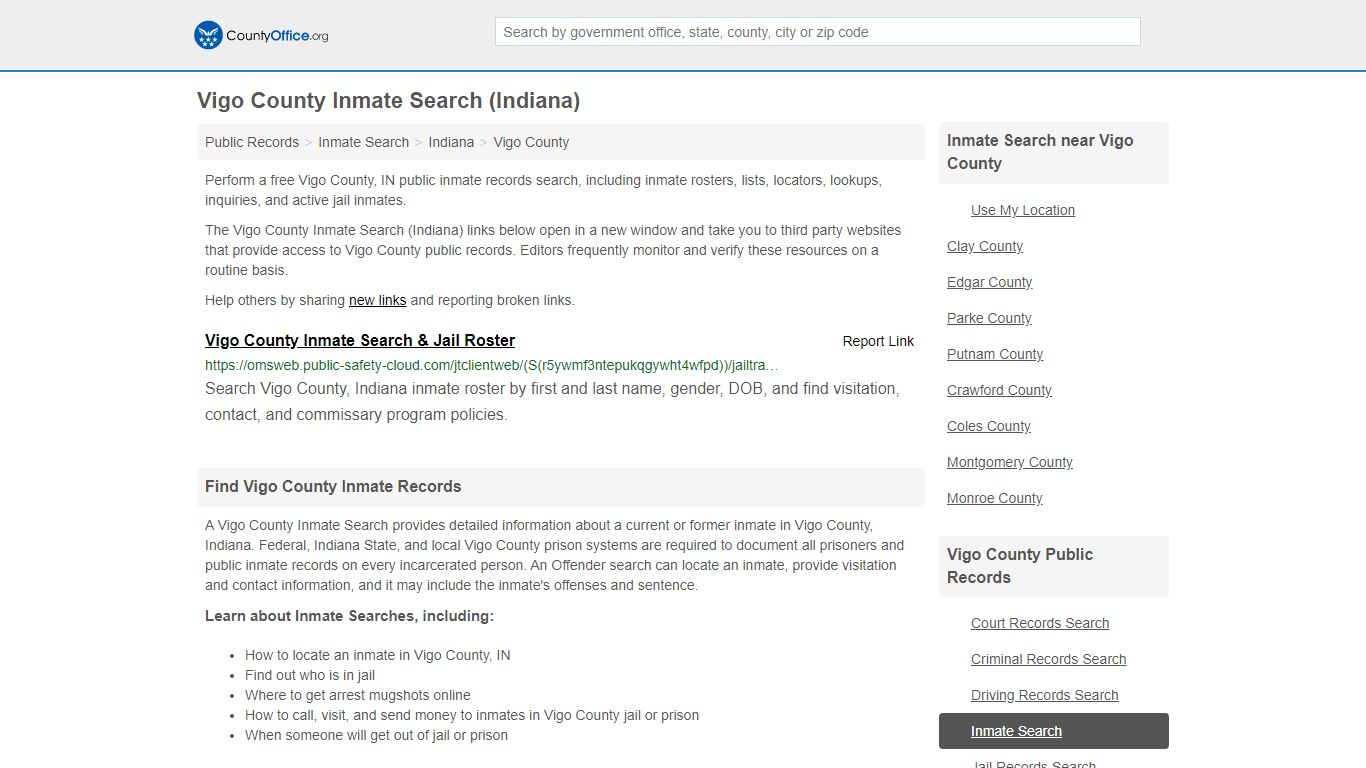
Task: Open the omsweb public-safety-cloud URL
Action: (491, 365)
